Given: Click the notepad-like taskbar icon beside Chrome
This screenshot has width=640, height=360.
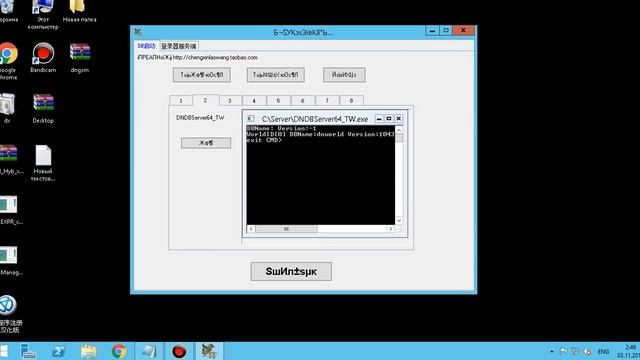Looking at the screenshot, I should [x=149, y=351].
